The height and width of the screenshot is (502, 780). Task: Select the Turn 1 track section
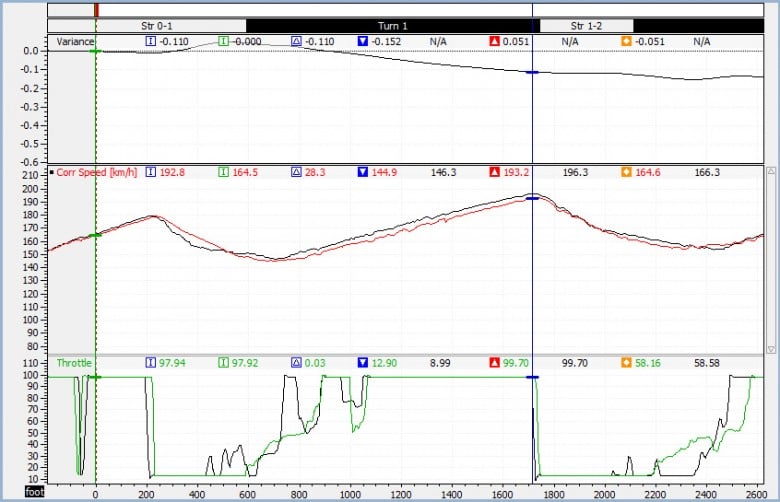[392, 26]
